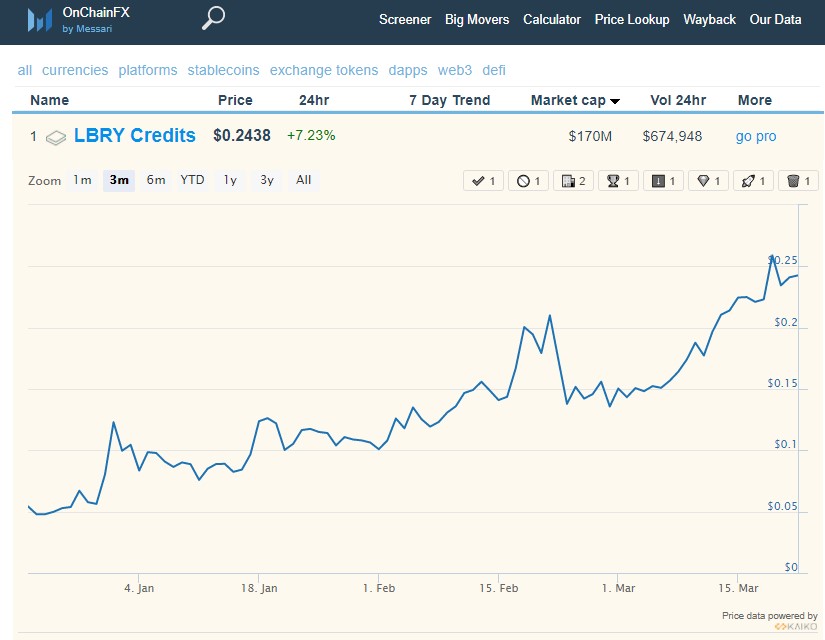Click the '1. Mar' x-axis label
The width and height of the screenshot is (825, 640).
[618, 588]
